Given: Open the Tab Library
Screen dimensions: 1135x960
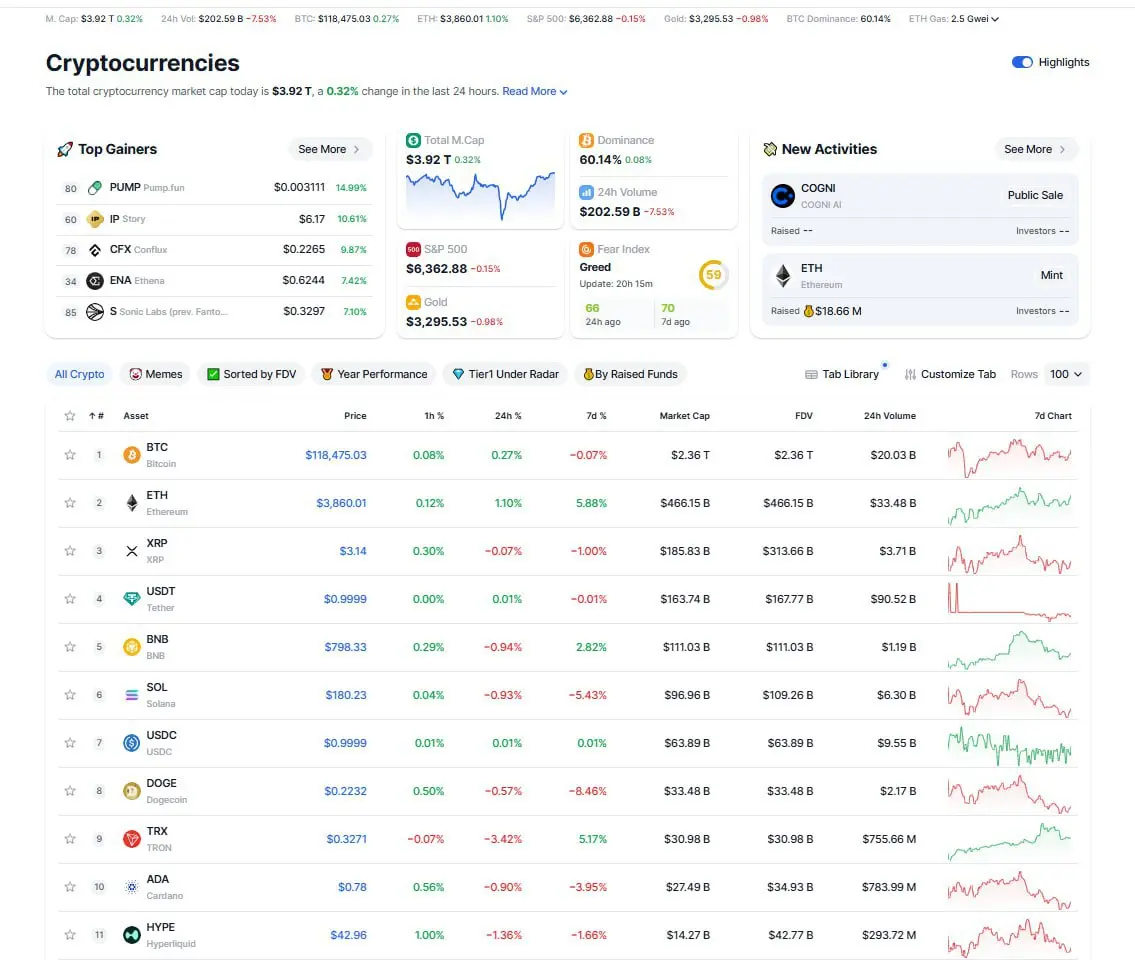Looking at the screenshot, I should coord(842,374).
